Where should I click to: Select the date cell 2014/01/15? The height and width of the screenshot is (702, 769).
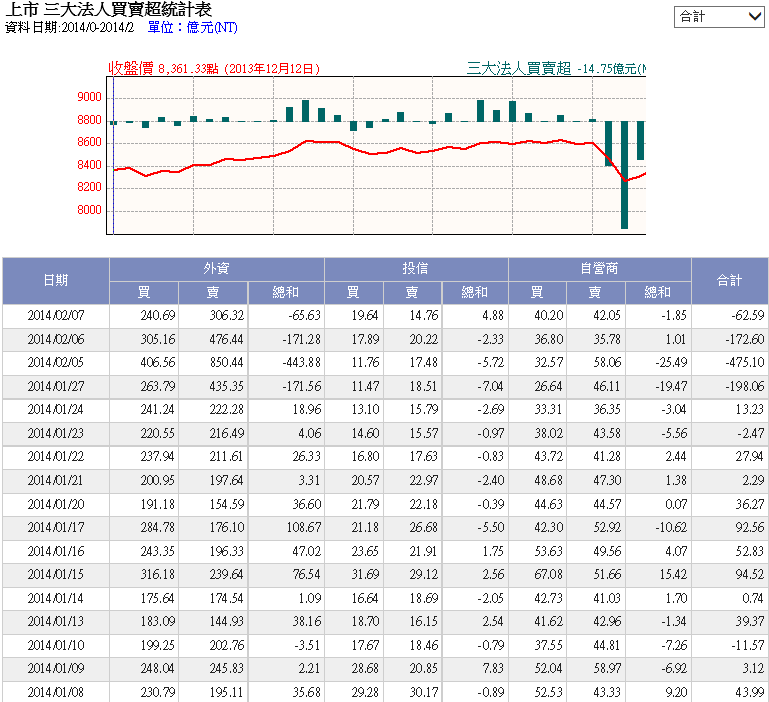[55, 574]
